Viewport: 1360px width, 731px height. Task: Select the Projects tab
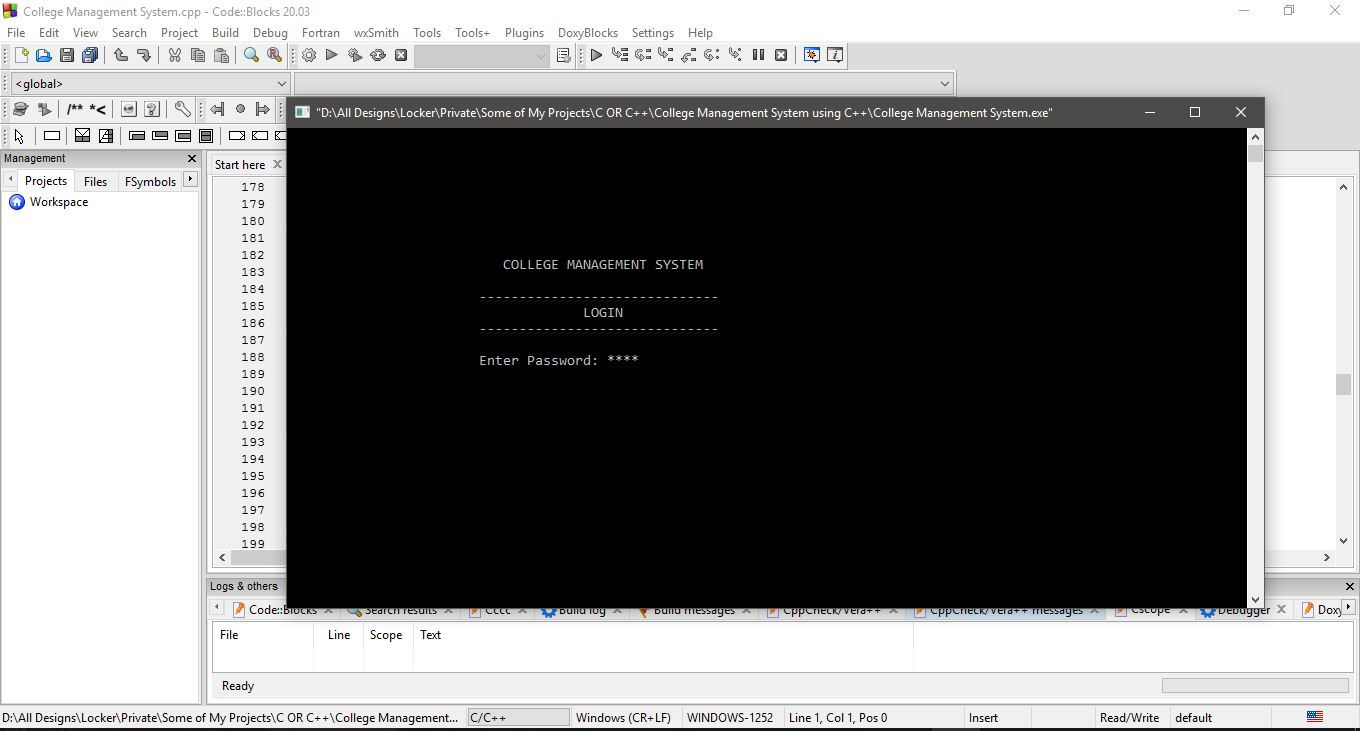pos(46,181)
